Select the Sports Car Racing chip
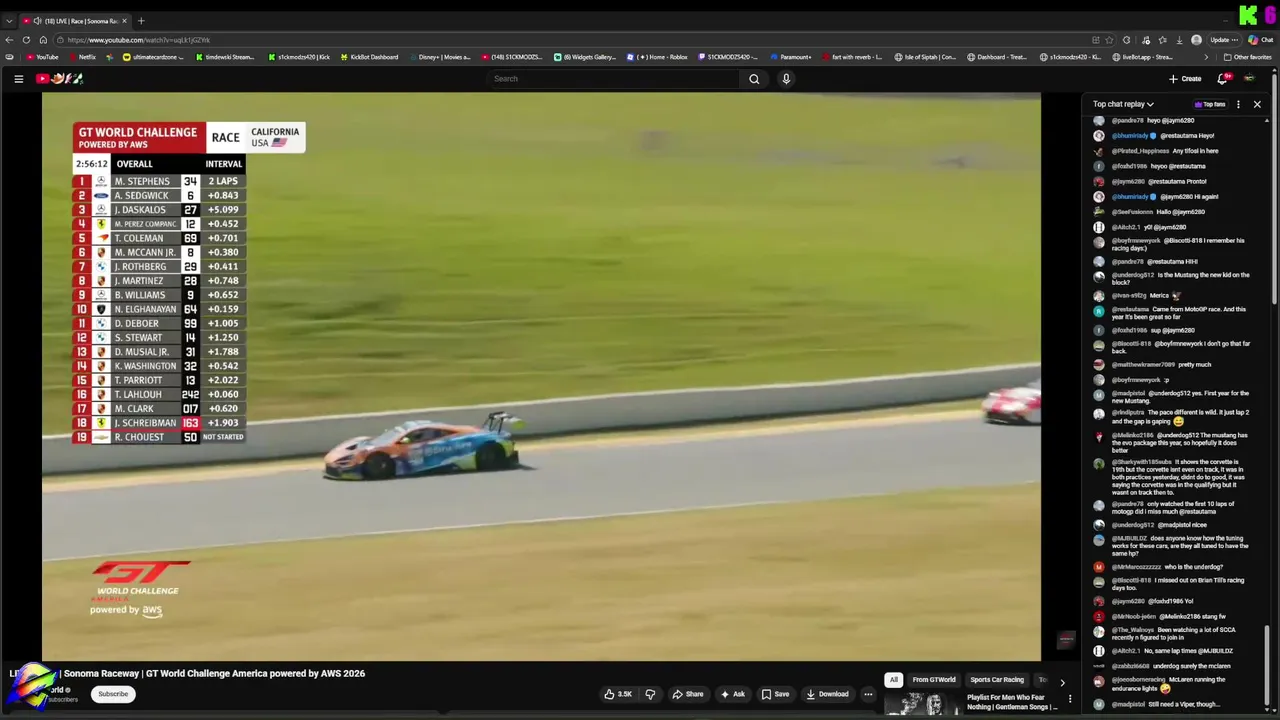1280x720 pixels. pyautogui.click(x=997, y=680)
